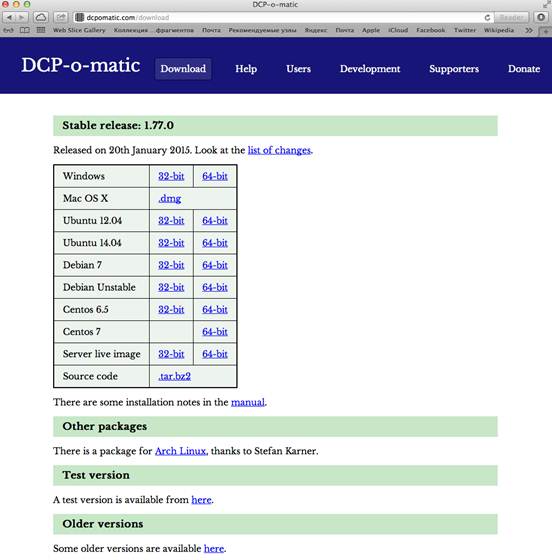Open the Users nav tab
Screen dimensions: 552x560
coord(298,69)
